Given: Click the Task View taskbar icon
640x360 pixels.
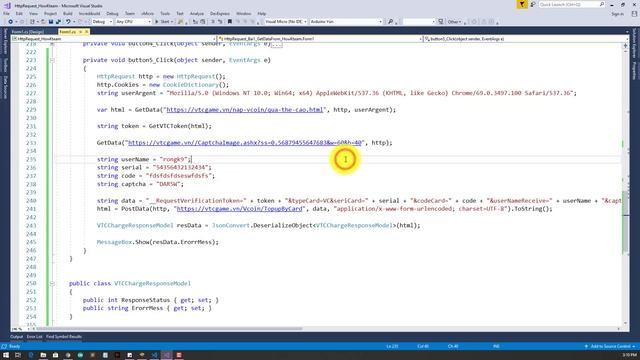Looking at the screenshot, I should click(18, 355).
